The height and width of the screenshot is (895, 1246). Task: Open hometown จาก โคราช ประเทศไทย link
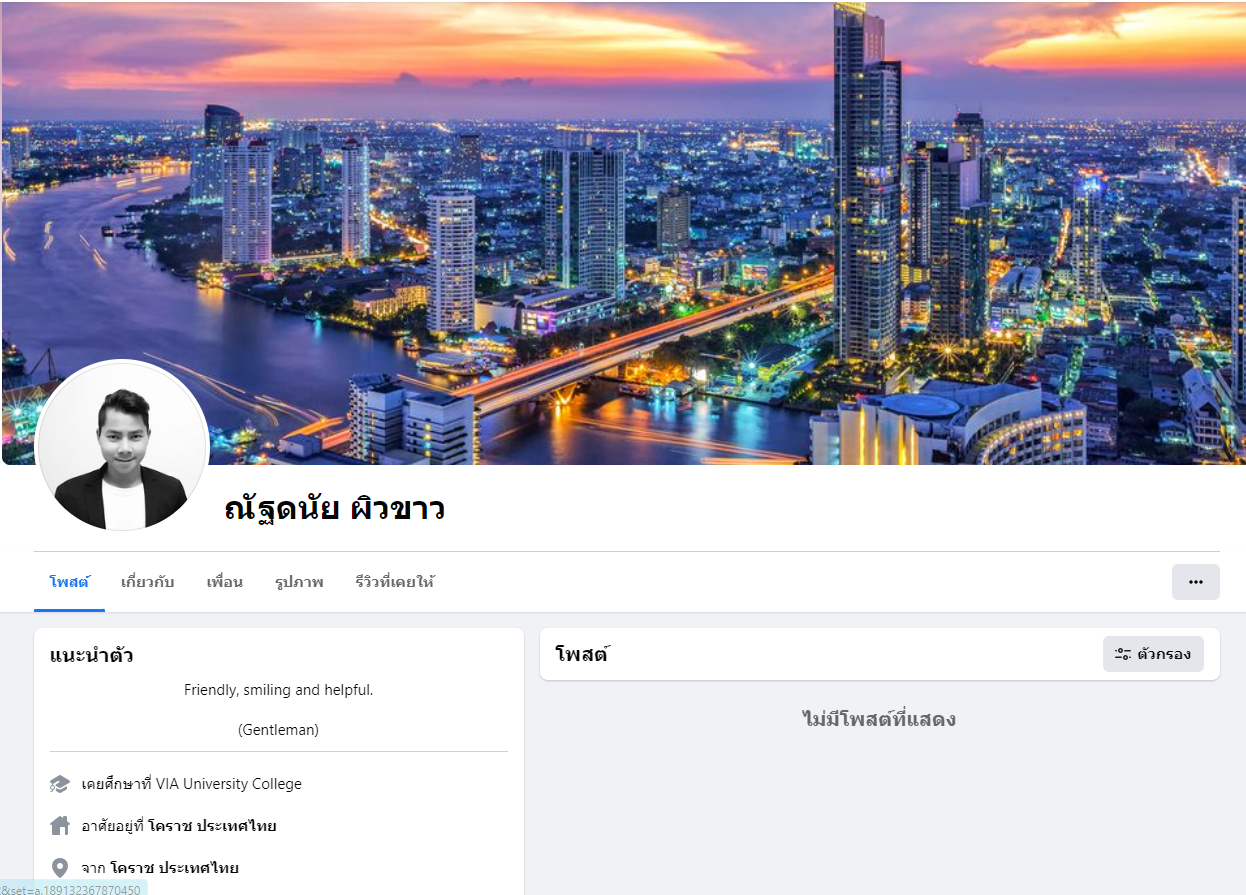(x=175, y=868)
